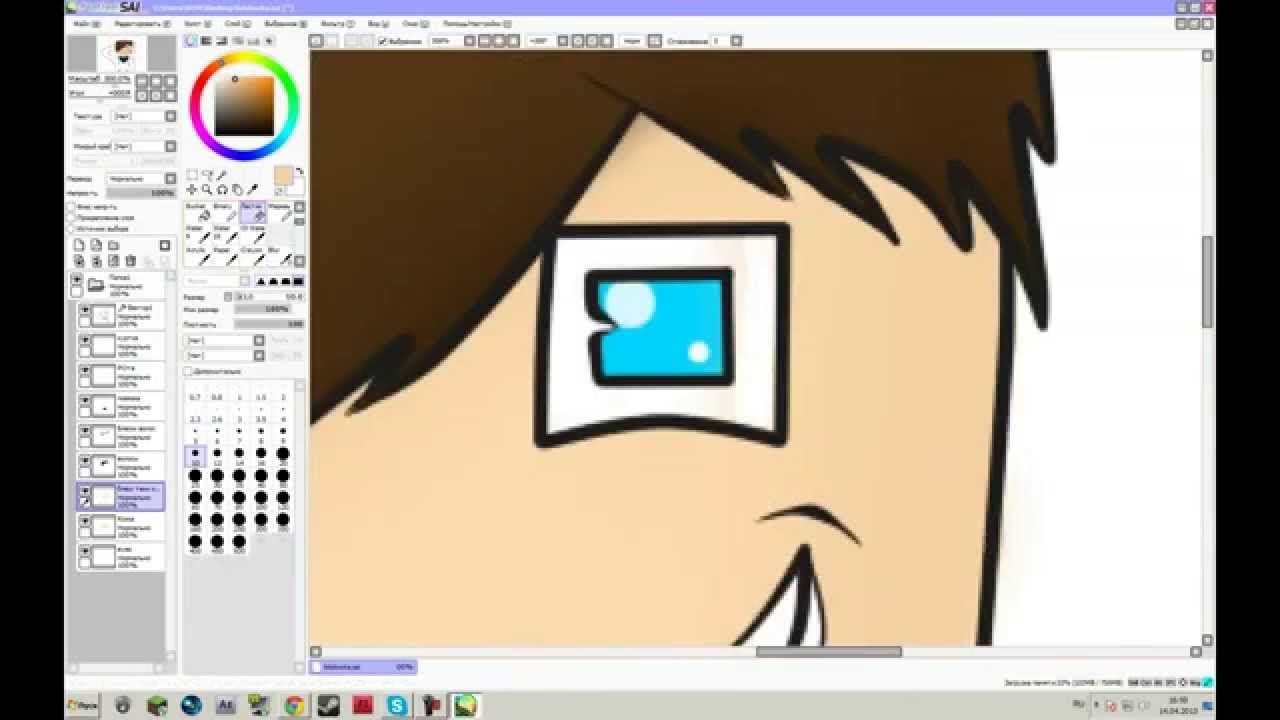Select the lasso tool
The image size is (1280, 720).
pyautogui.click(x=207, y=175)
